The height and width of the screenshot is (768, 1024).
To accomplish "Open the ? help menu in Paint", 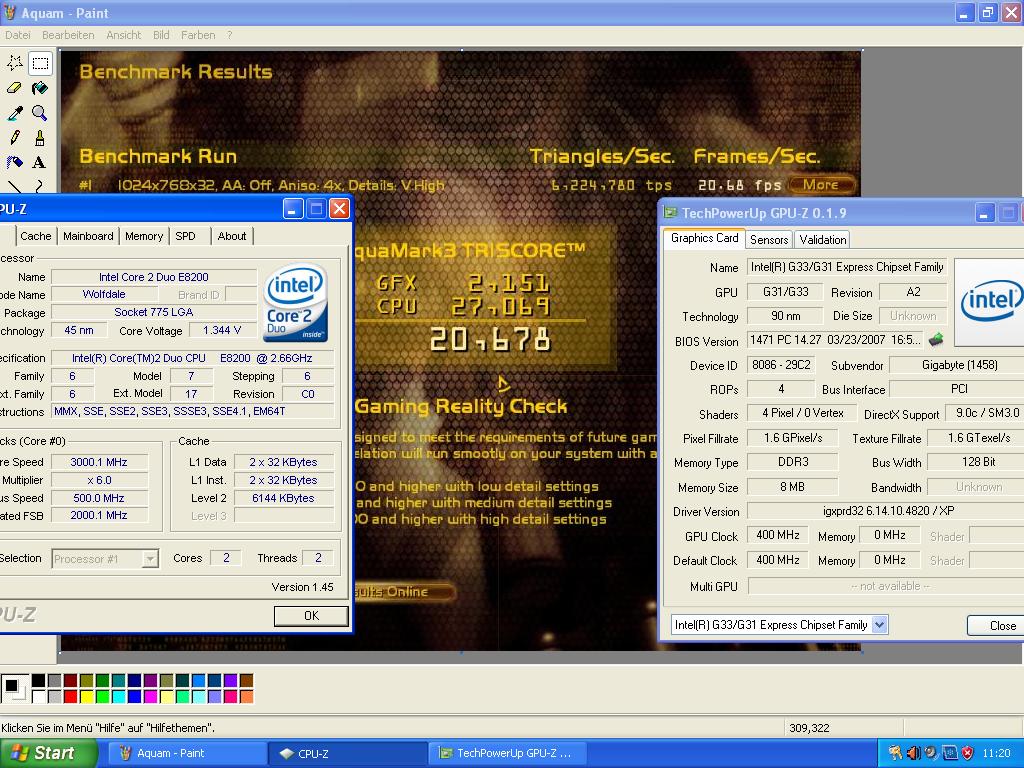I will [229, 35].
